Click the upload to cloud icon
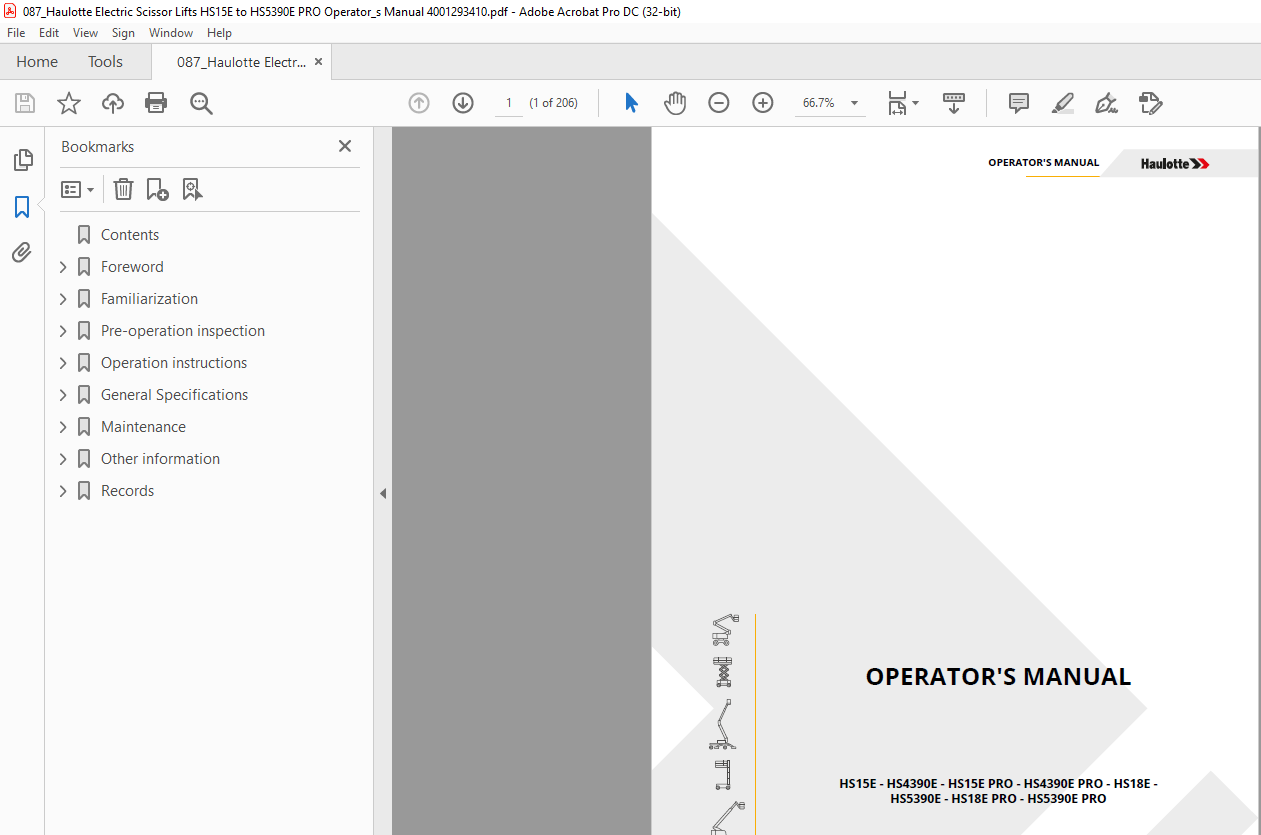Viewport: 1261px width, 835px height. coord(113,103)
